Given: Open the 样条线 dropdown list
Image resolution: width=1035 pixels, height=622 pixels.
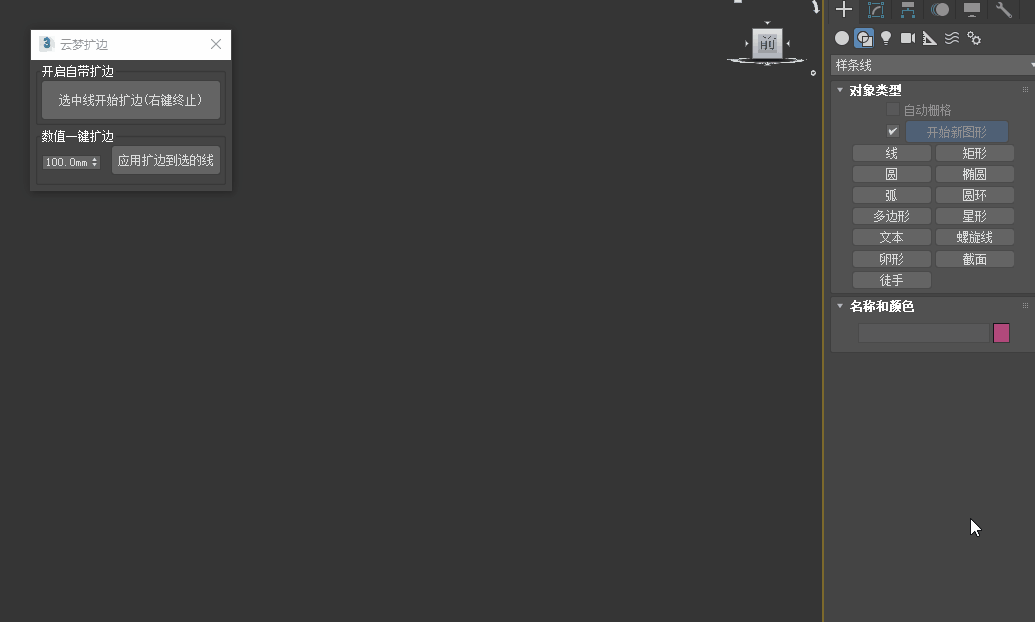Looking at the screenshot, I should click(x=932, y=65).
